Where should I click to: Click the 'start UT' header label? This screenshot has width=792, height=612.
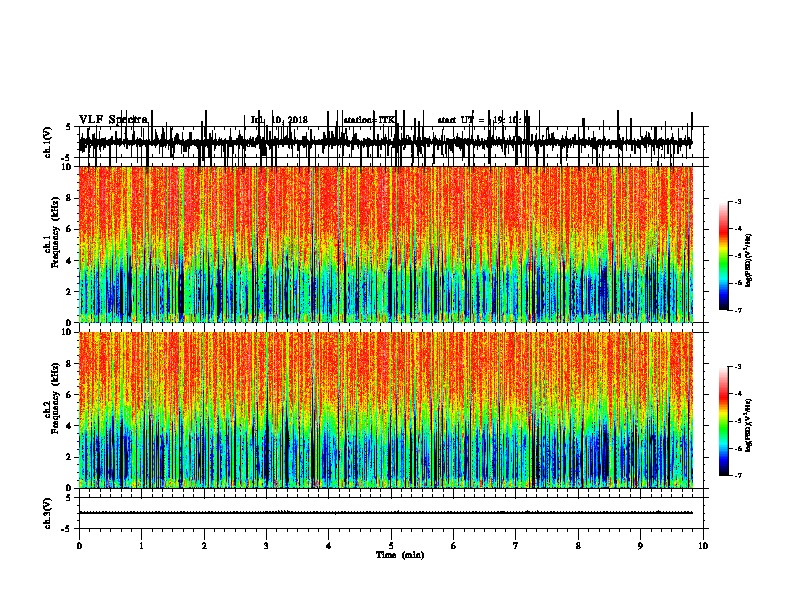pyautogui.click(x=461, y=120)
